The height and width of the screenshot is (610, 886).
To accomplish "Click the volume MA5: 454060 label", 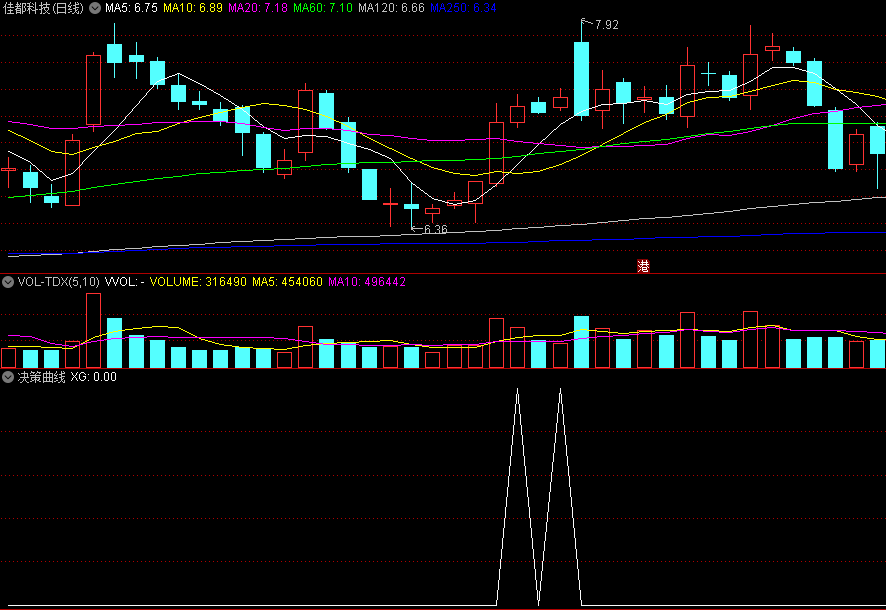I will pos(287,281).
